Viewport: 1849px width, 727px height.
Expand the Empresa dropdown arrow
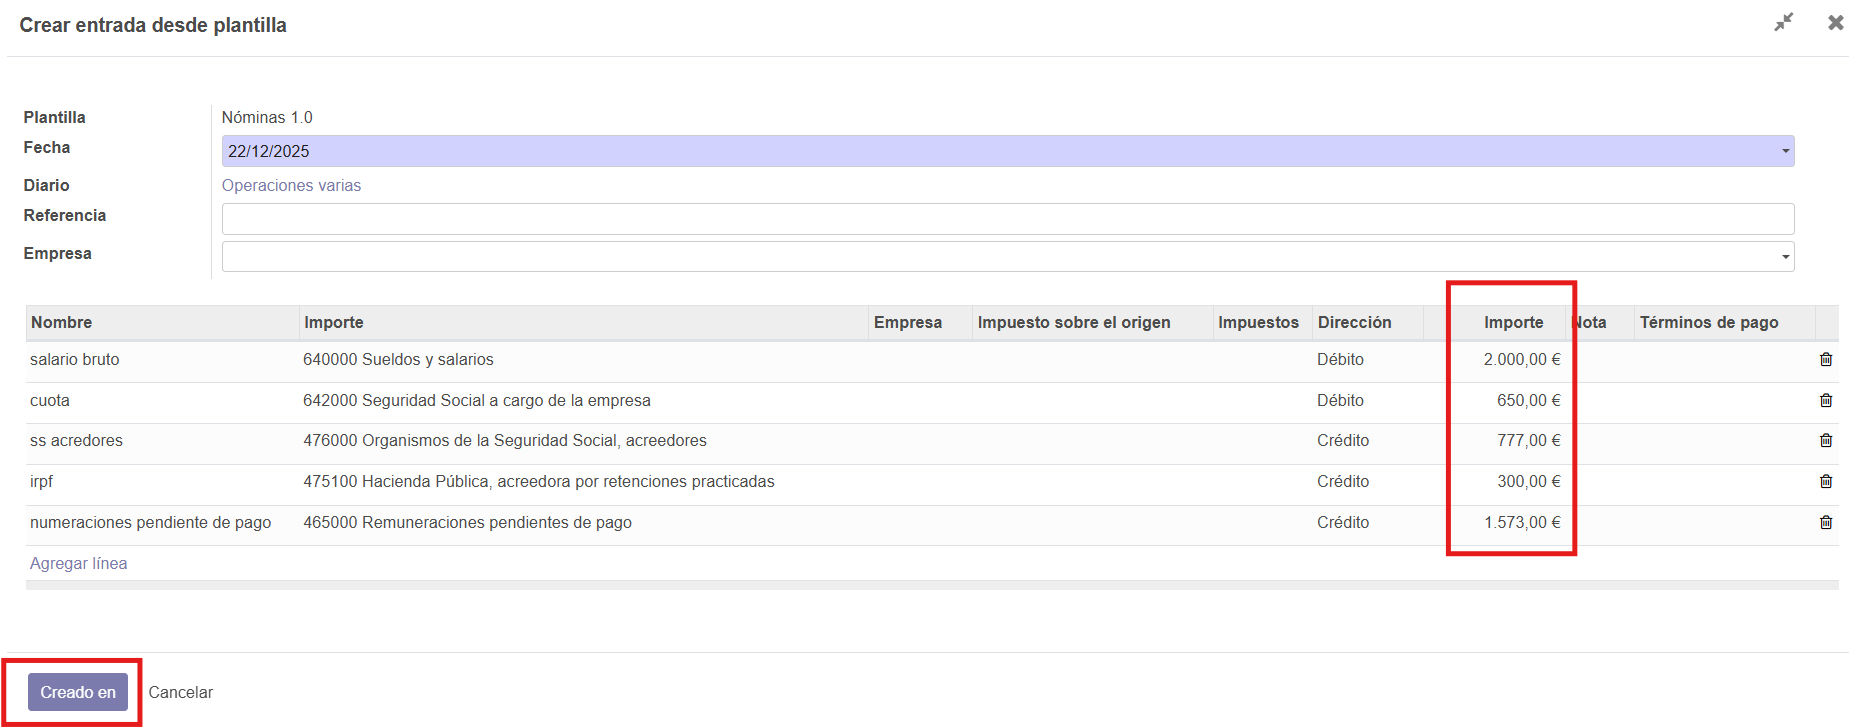pyautogui.click(x=1784, y=257)
